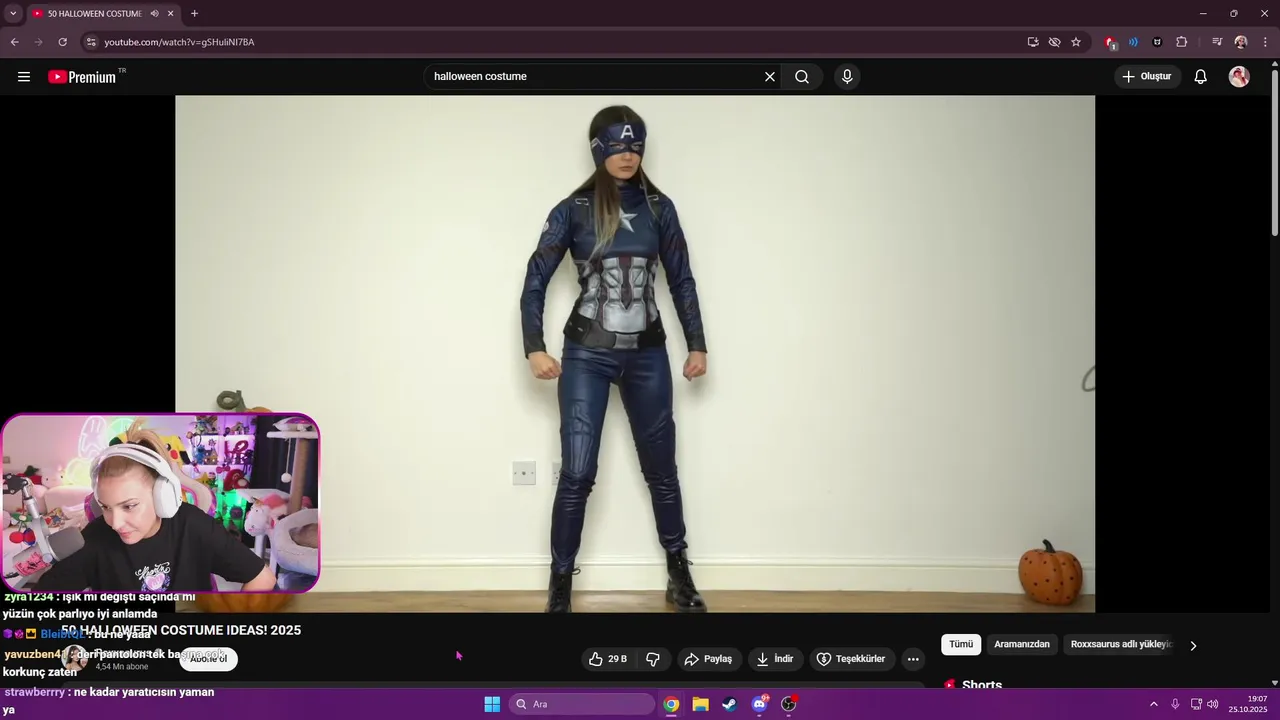Open the taskbar volume control
The image size is (1280, 720).
[x=1213, y=704]
